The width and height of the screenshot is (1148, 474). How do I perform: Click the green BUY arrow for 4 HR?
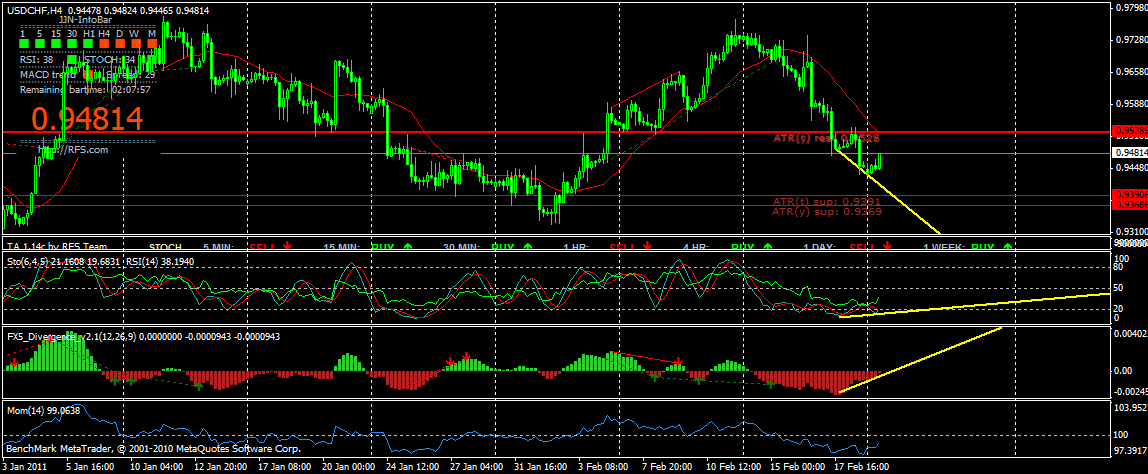[x=768, y=245]
